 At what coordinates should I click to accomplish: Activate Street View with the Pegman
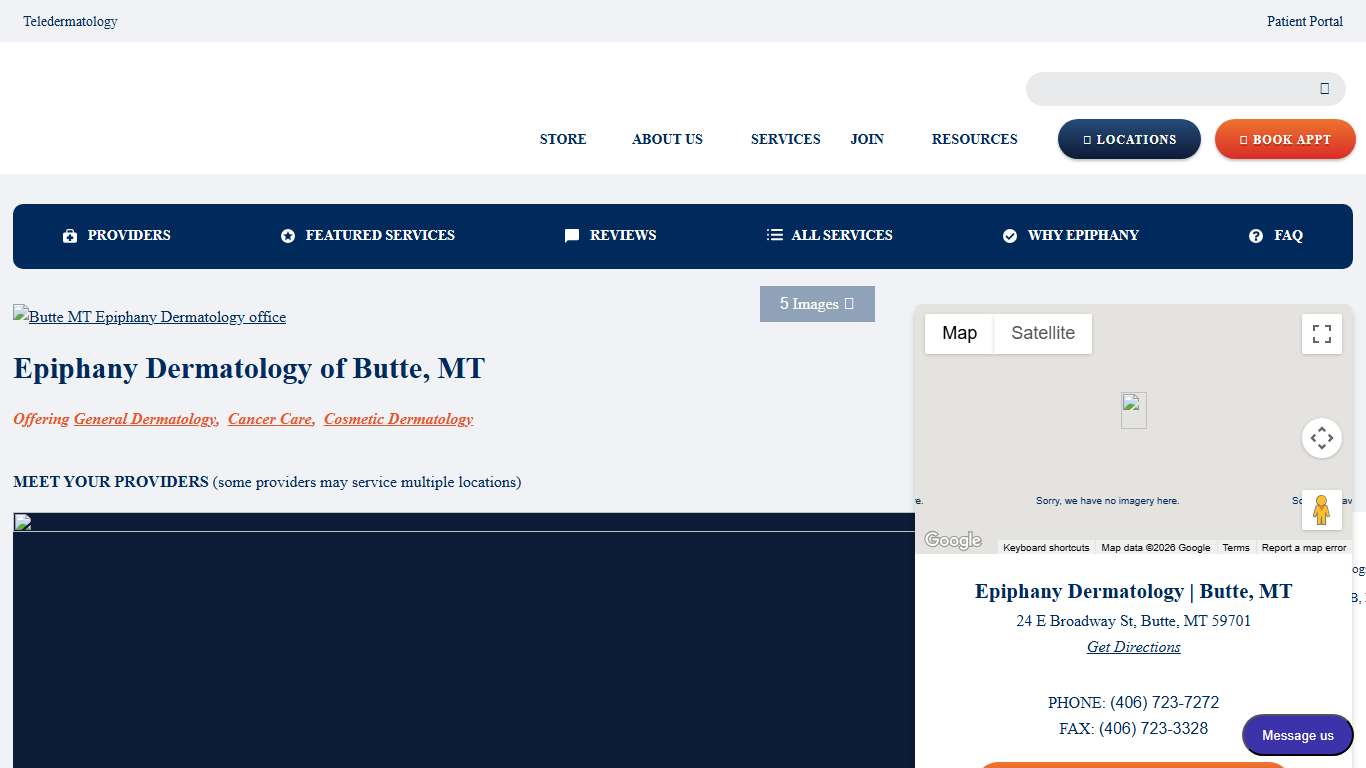[x=1321, y=510]
